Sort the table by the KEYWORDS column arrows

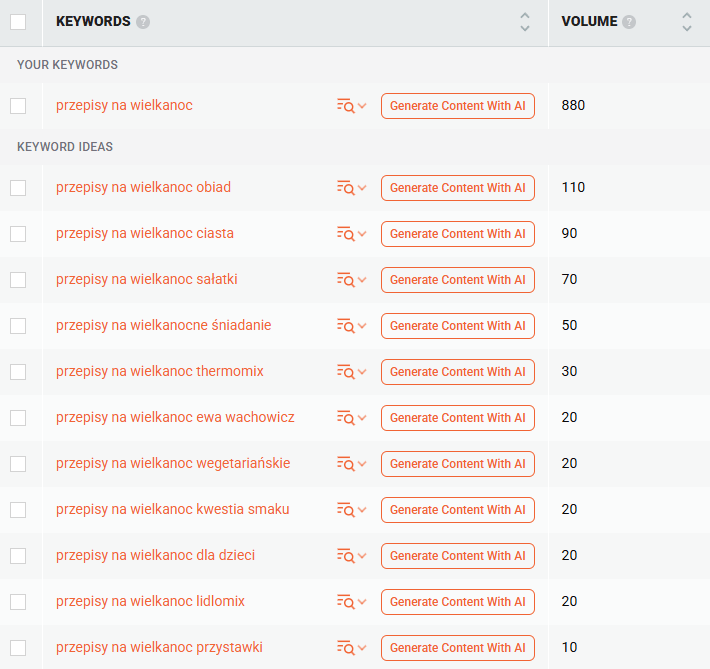point(525,22)
